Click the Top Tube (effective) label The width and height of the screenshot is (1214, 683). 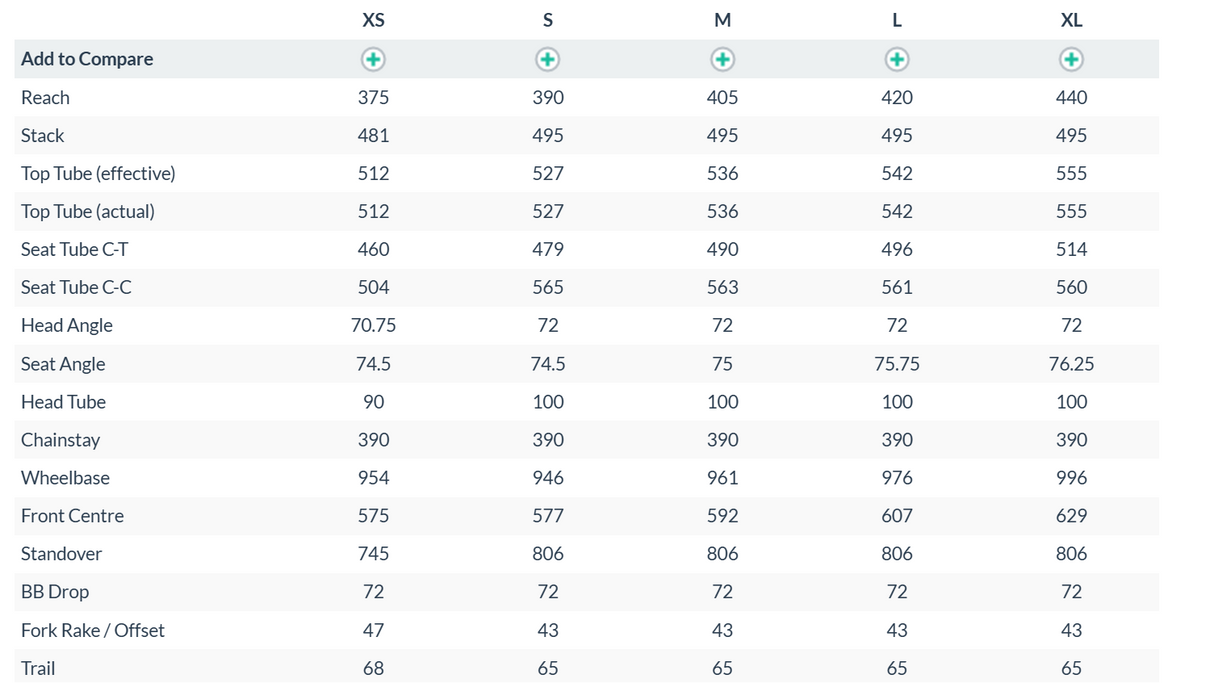pyautogui.click(x=98, y=173)
